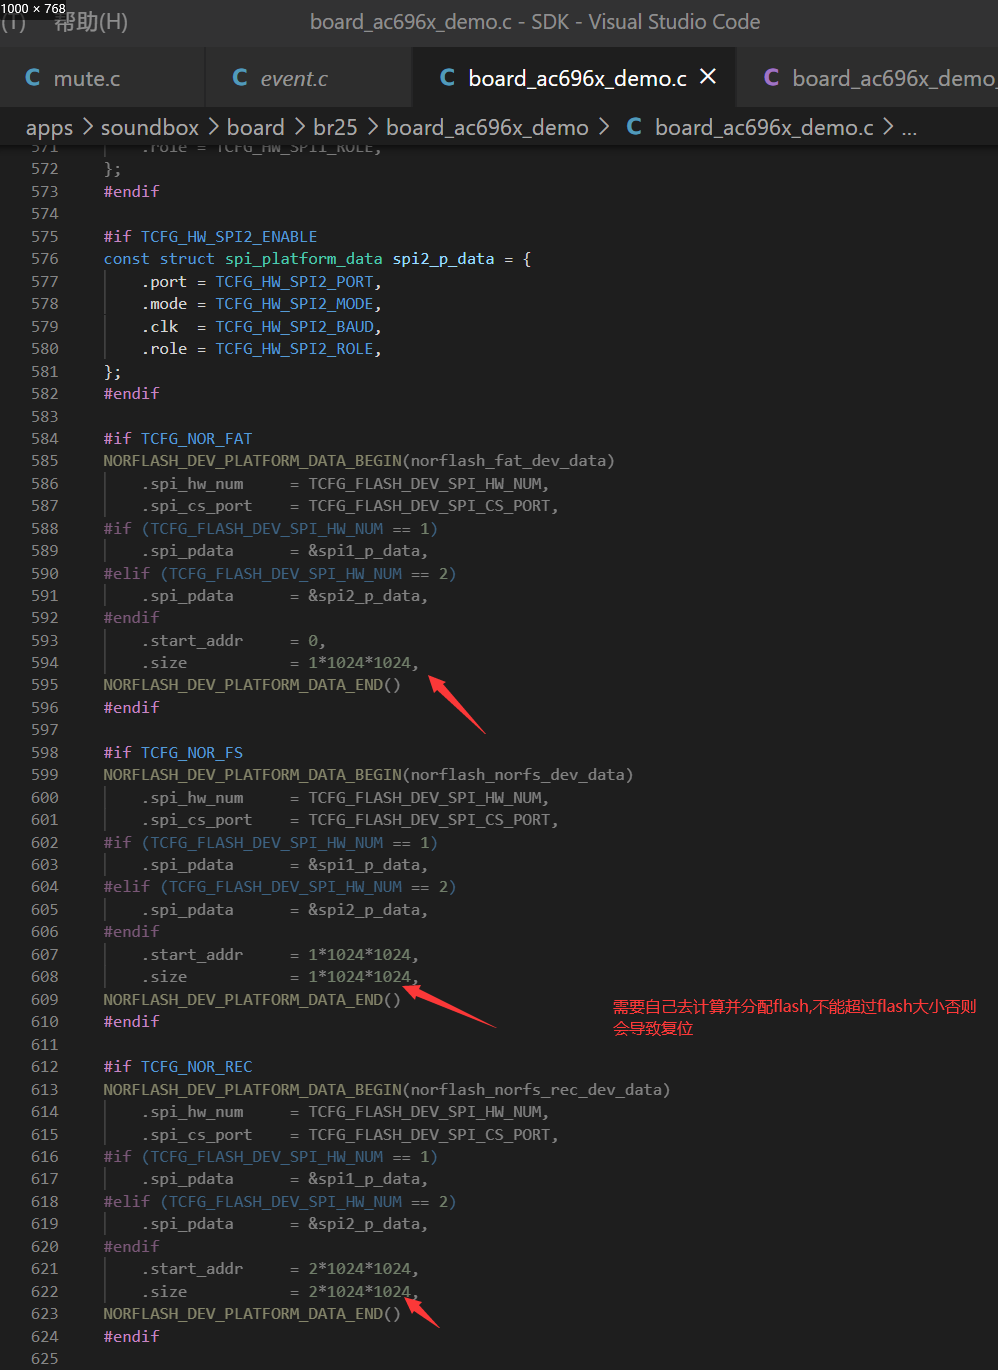The image size is (998, 1370).
Task: Open the soundbox breadcrumb folder
Action: [x=150, y=128]
